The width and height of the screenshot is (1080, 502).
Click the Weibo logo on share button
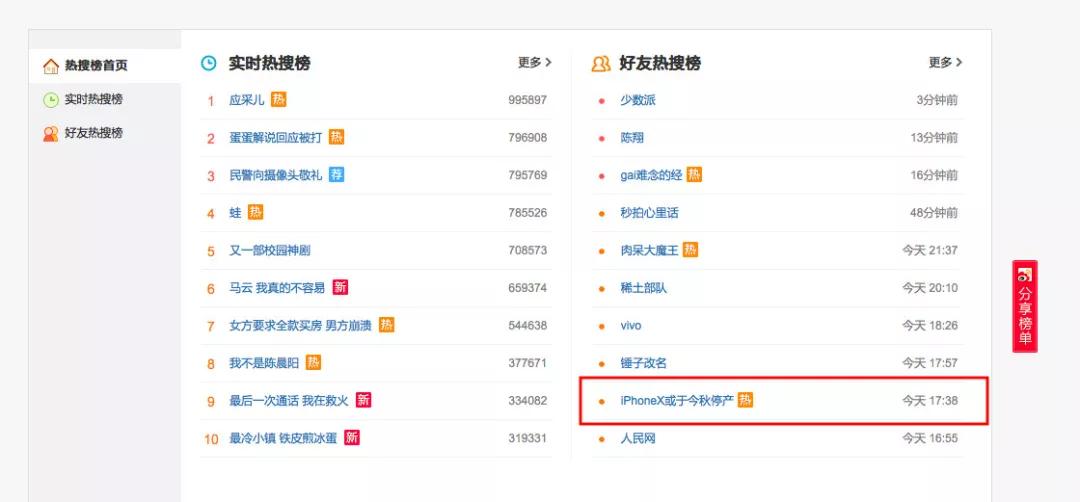pos(1025,273)
